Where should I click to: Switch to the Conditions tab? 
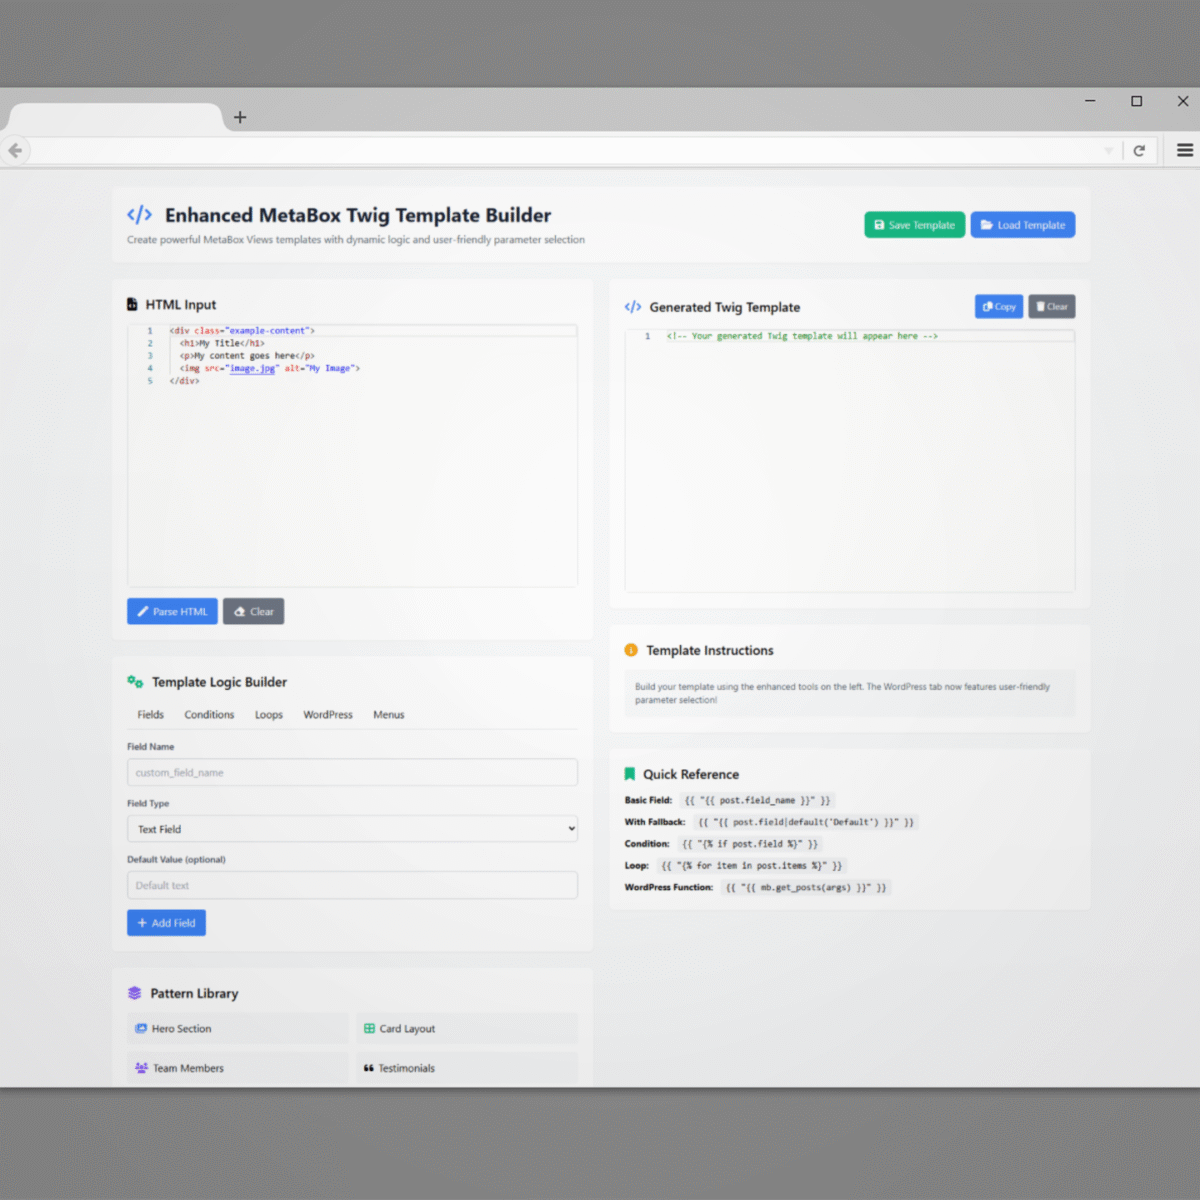point(209,715)
